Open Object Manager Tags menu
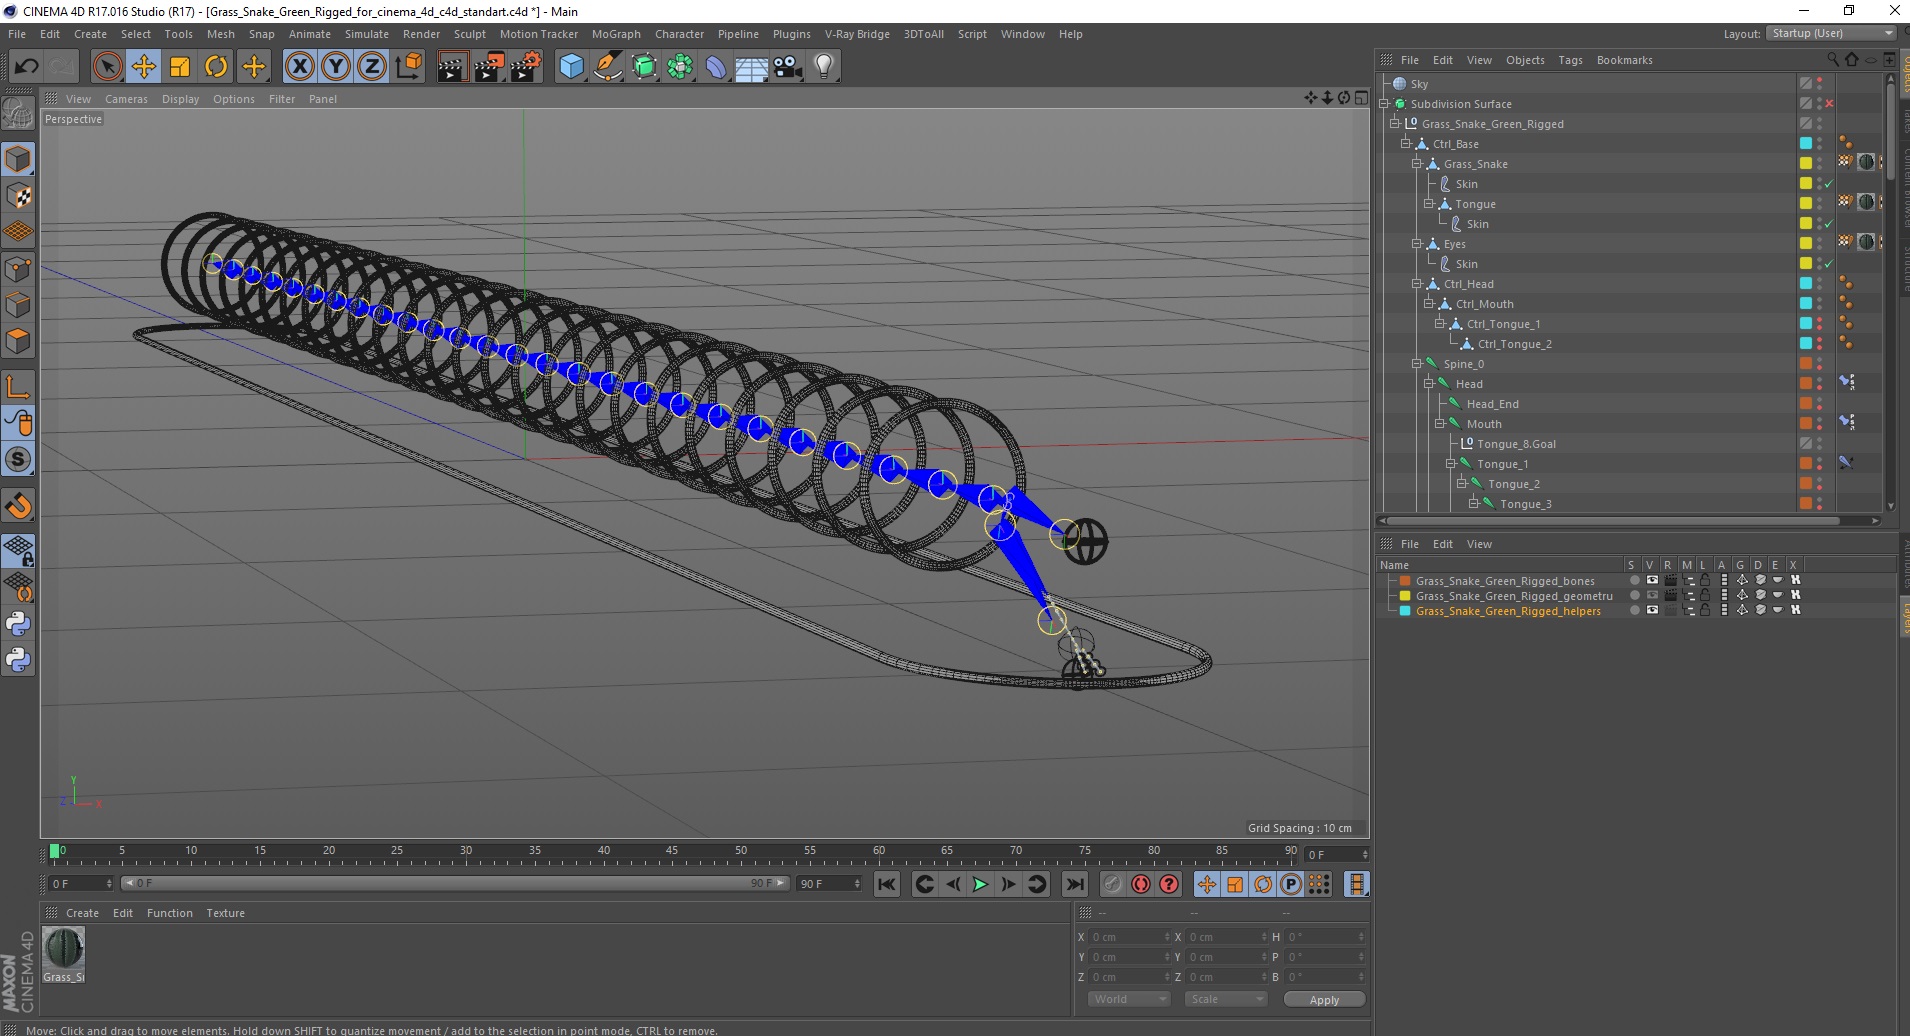The width and height of the screenshot is (1910, 1036). (1570, 60)
